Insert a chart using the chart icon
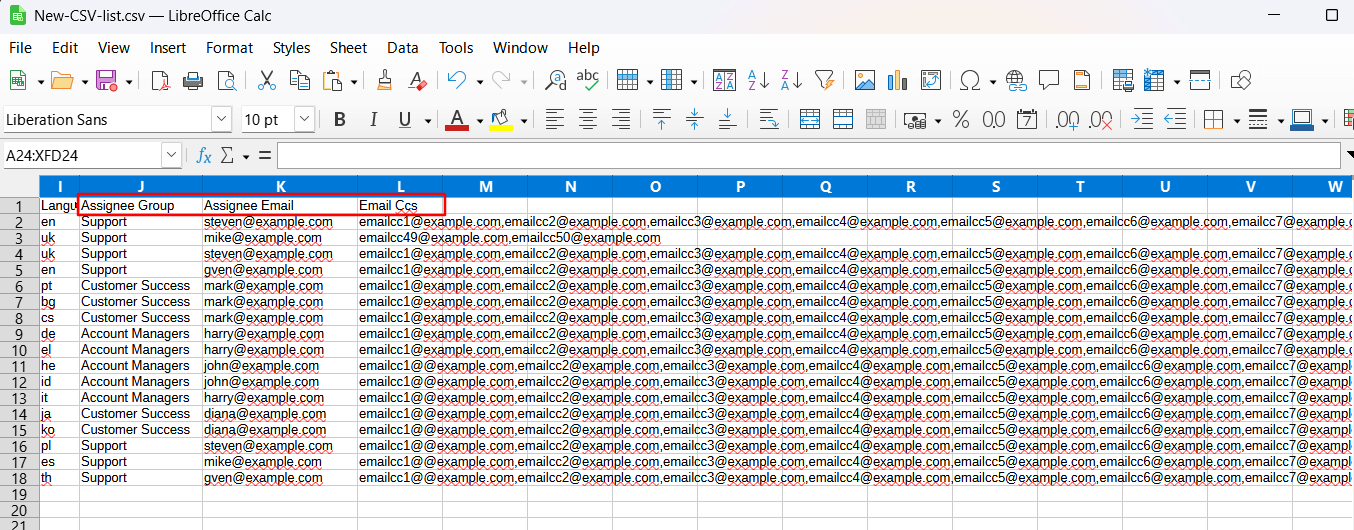This screenshot has height=530, width=1354. click(x=898, y=80)
